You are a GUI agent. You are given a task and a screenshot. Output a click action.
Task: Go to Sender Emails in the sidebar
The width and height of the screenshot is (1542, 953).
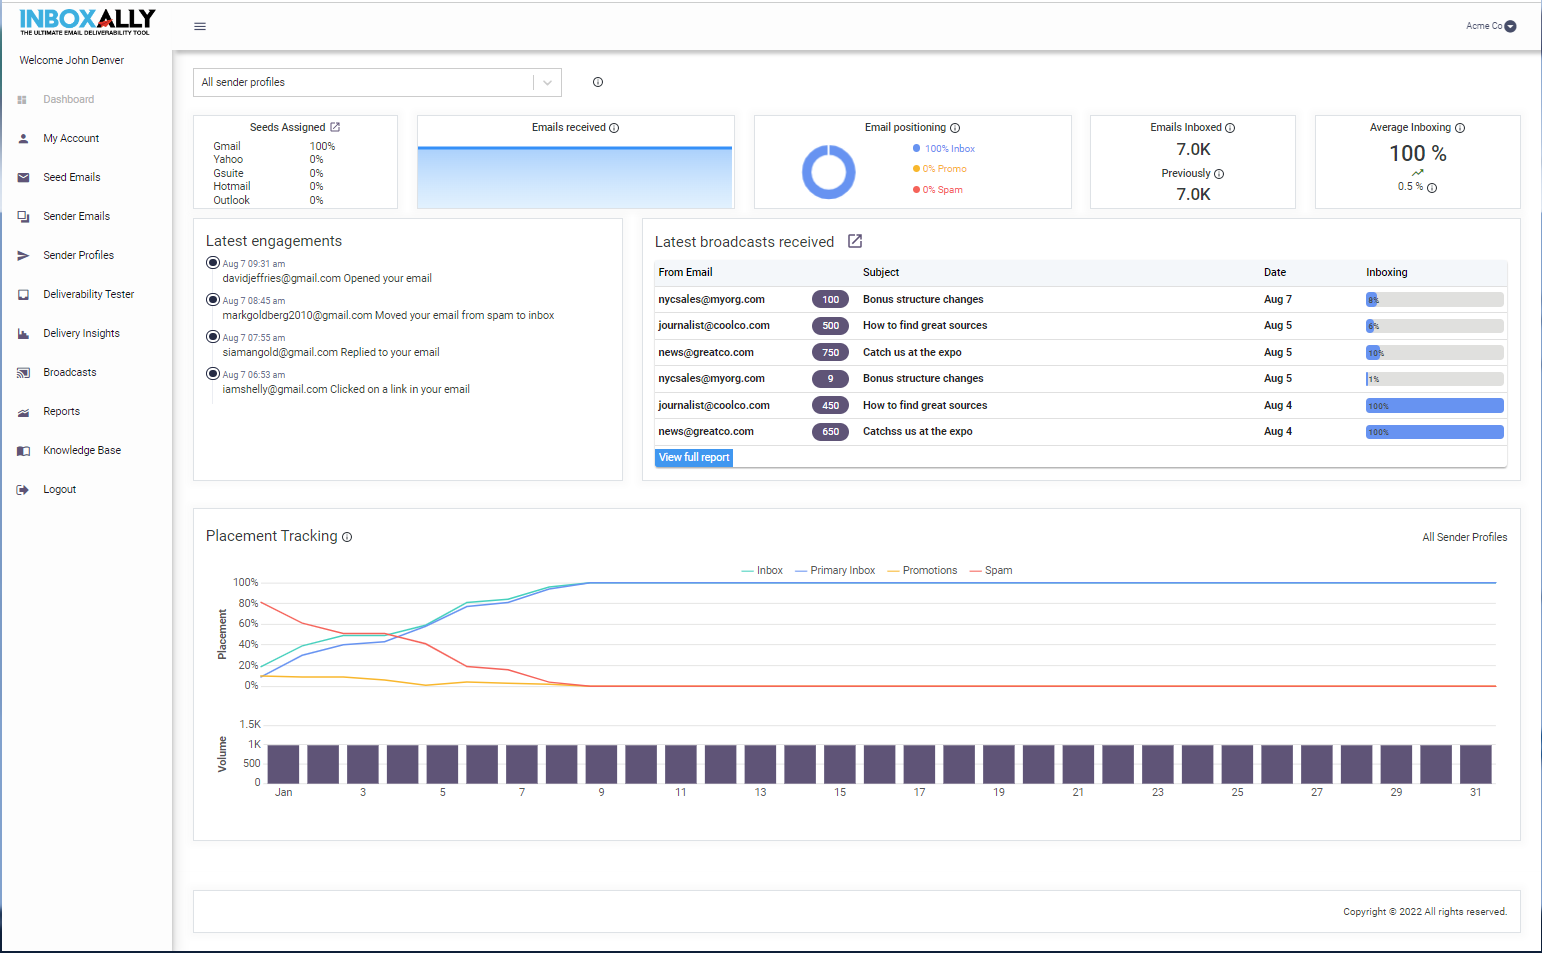(x=22, y=216)
